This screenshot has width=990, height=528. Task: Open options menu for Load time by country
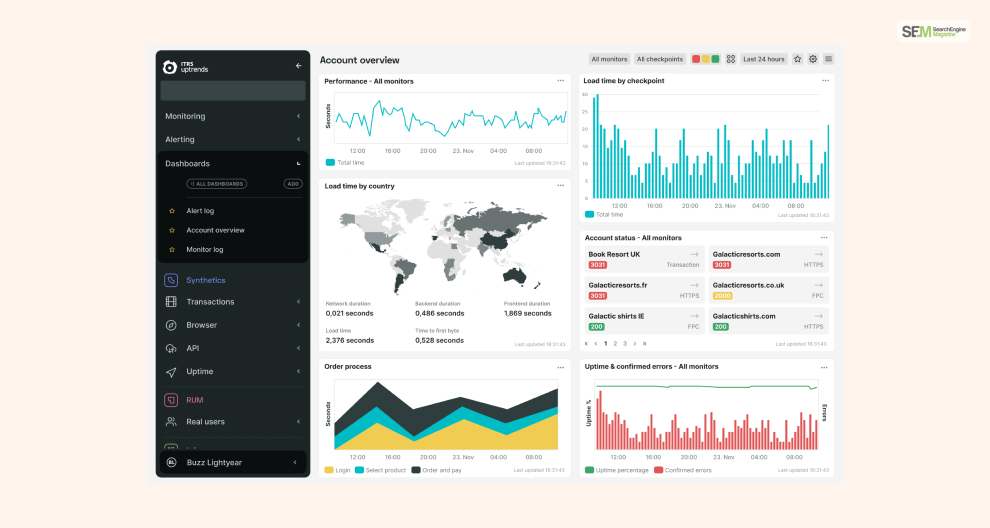pyautogui.click(x=561, y=186)
